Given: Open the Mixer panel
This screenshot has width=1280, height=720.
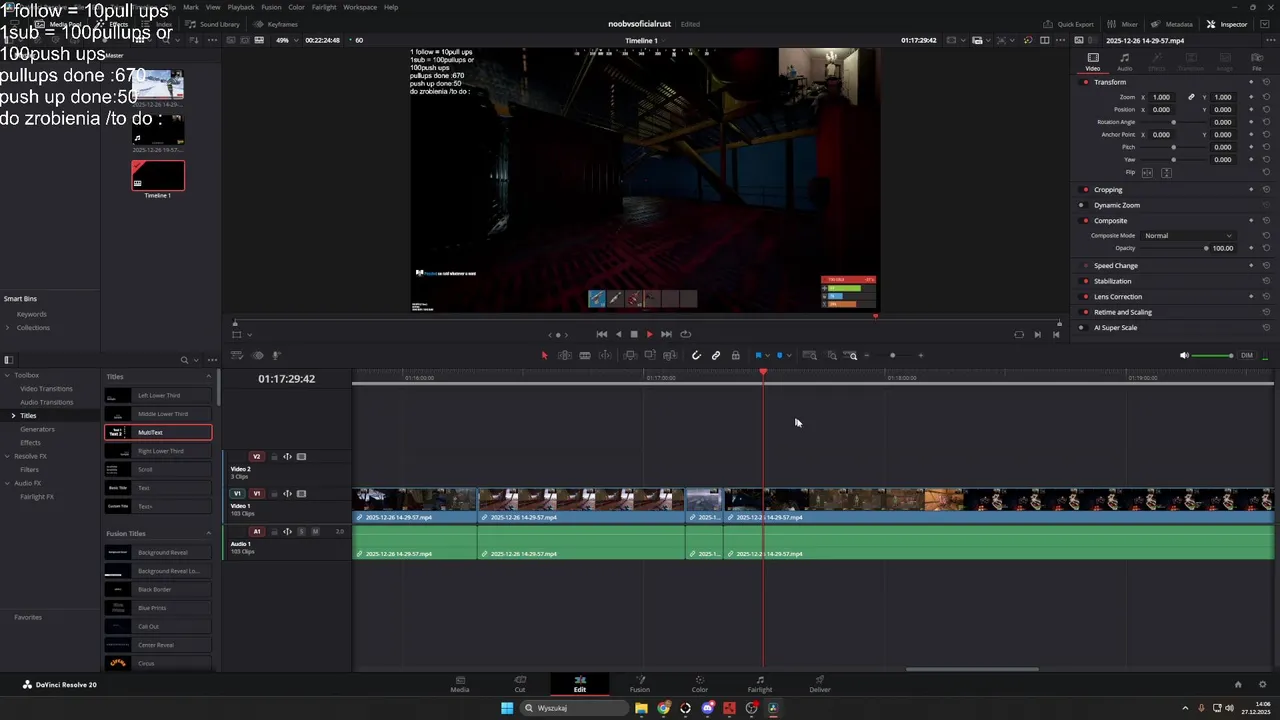Looking at the screenshot, I should [x=1123, y=24].
